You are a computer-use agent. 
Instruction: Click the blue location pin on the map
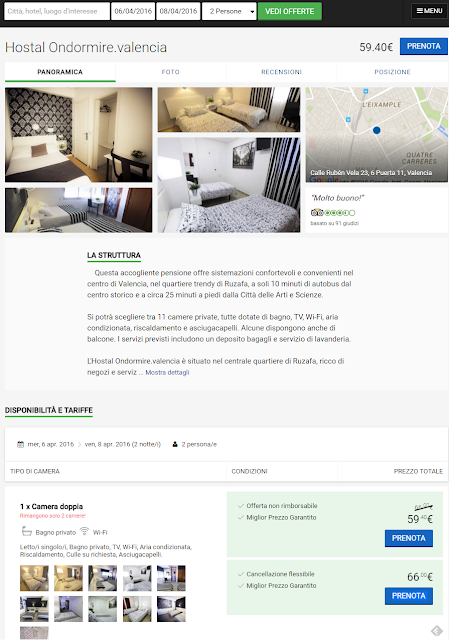tap(376, 130)
